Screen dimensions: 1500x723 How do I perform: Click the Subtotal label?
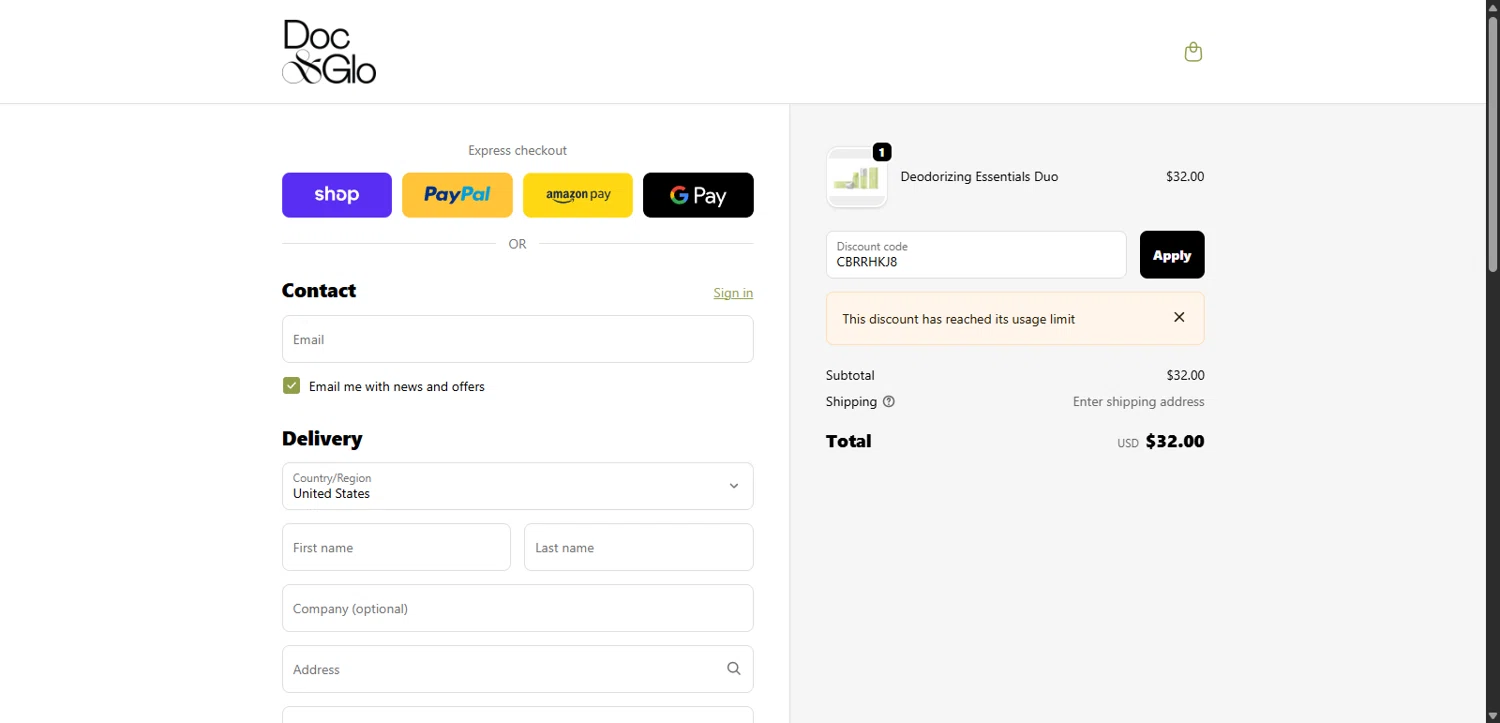[x=850, y=376]
